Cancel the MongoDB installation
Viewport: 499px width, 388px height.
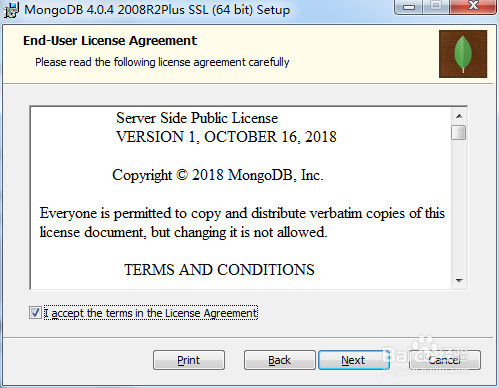[445, 360]
